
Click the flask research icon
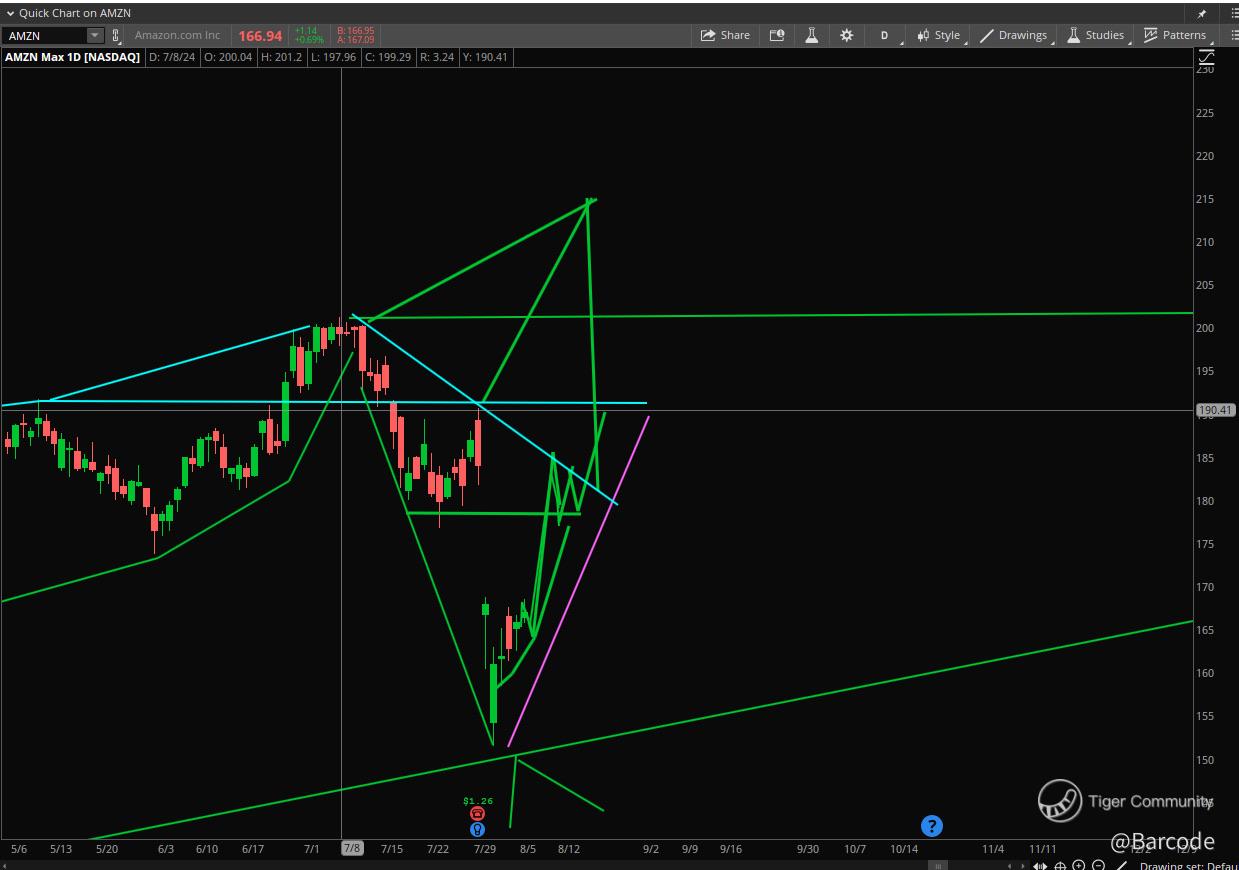point(811,35)
